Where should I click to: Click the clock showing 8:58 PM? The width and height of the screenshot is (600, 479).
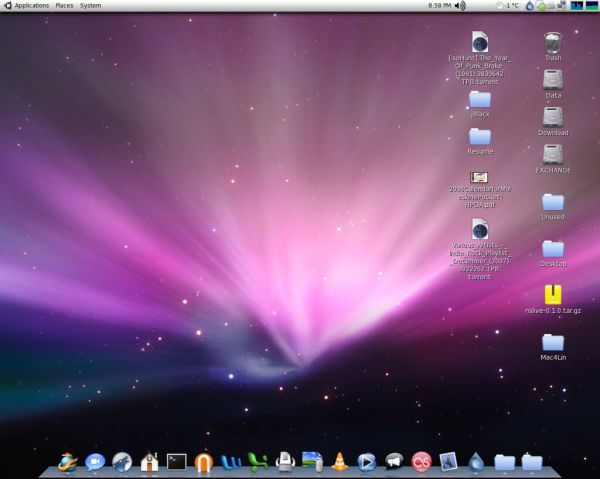[x=438, y=6]
